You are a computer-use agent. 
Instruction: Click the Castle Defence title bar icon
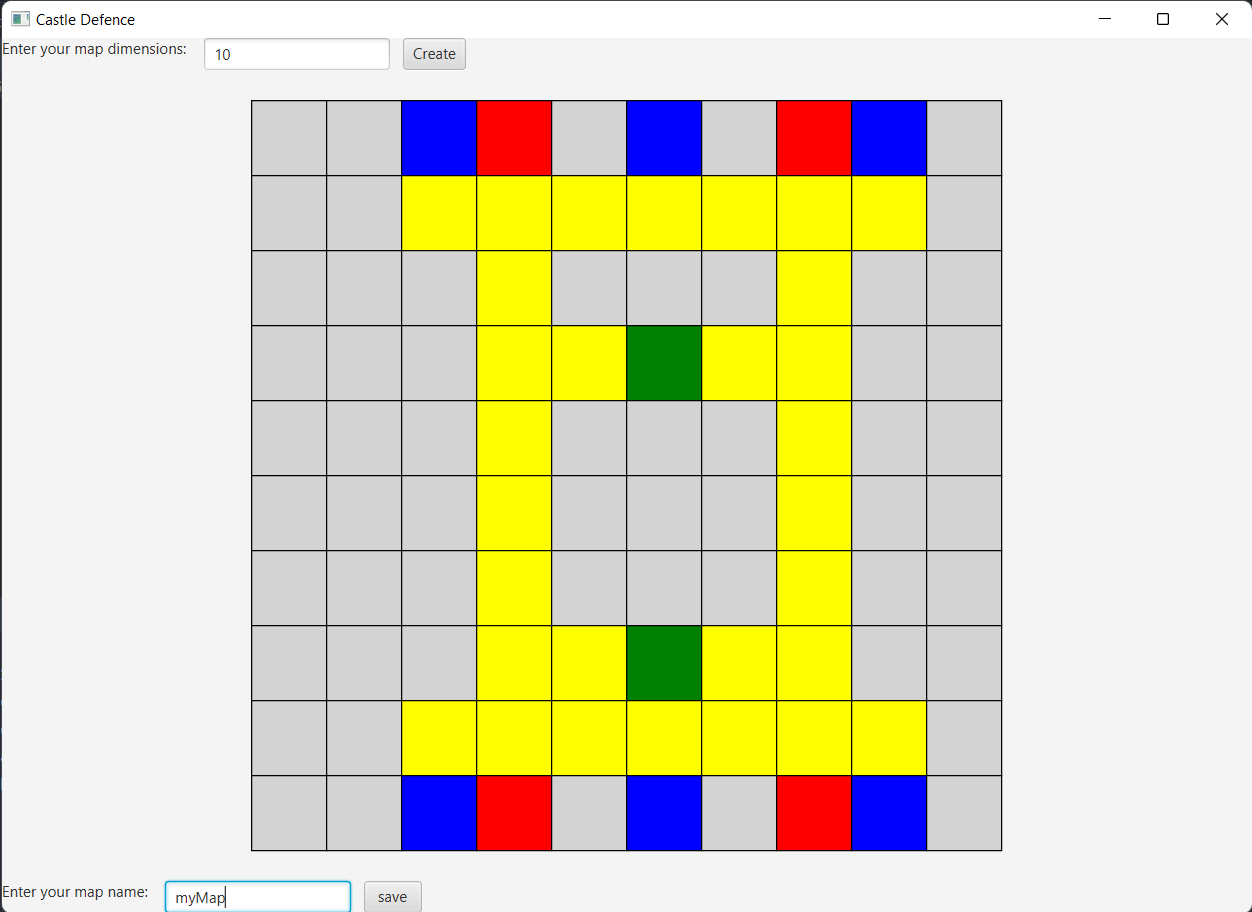click(21, 18)
